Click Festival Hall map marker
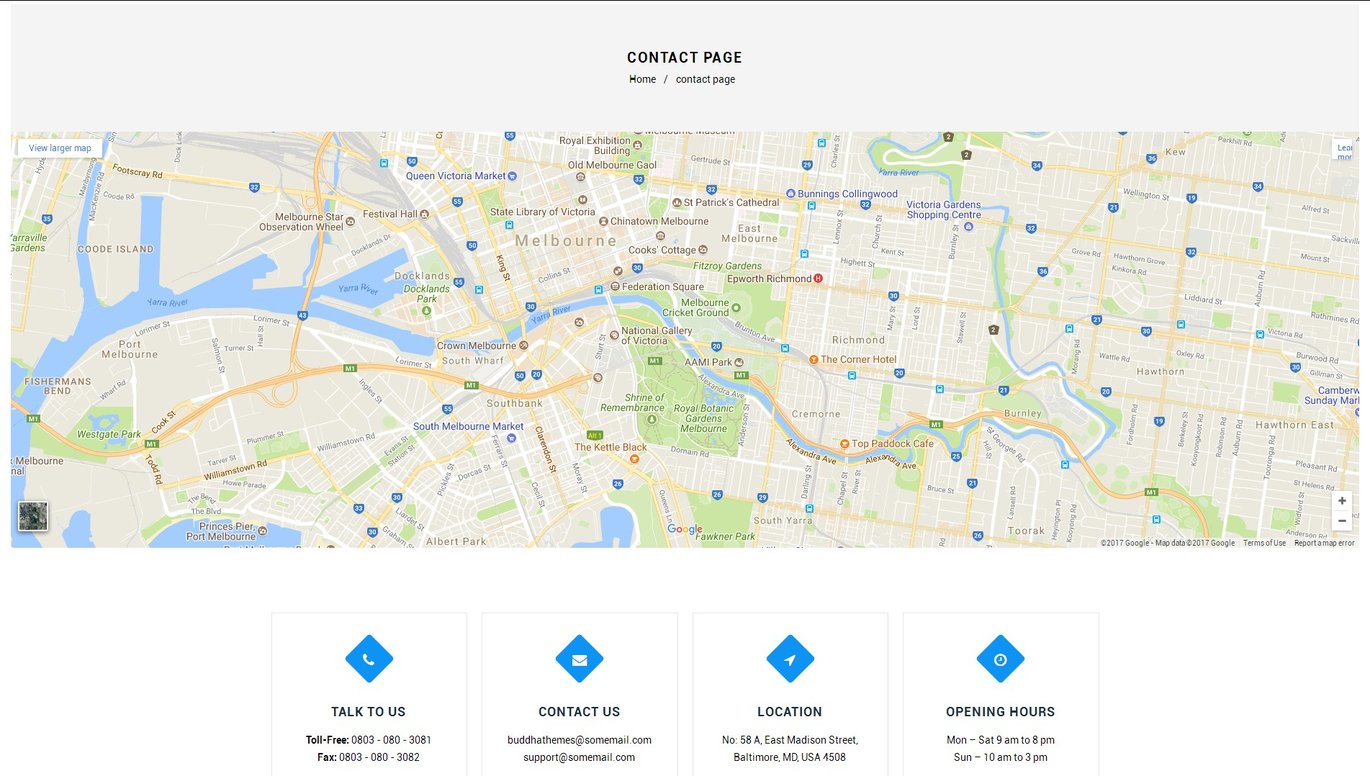 coord(424,214)
